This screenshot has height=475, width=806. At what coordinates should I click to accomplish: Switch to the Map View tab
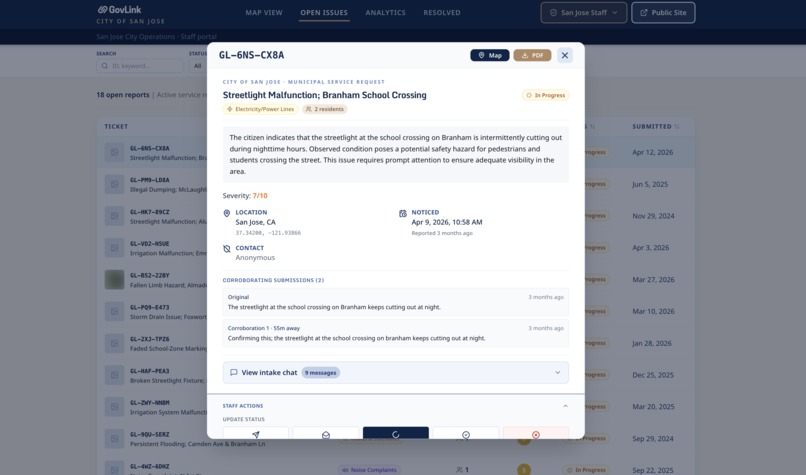264,12
